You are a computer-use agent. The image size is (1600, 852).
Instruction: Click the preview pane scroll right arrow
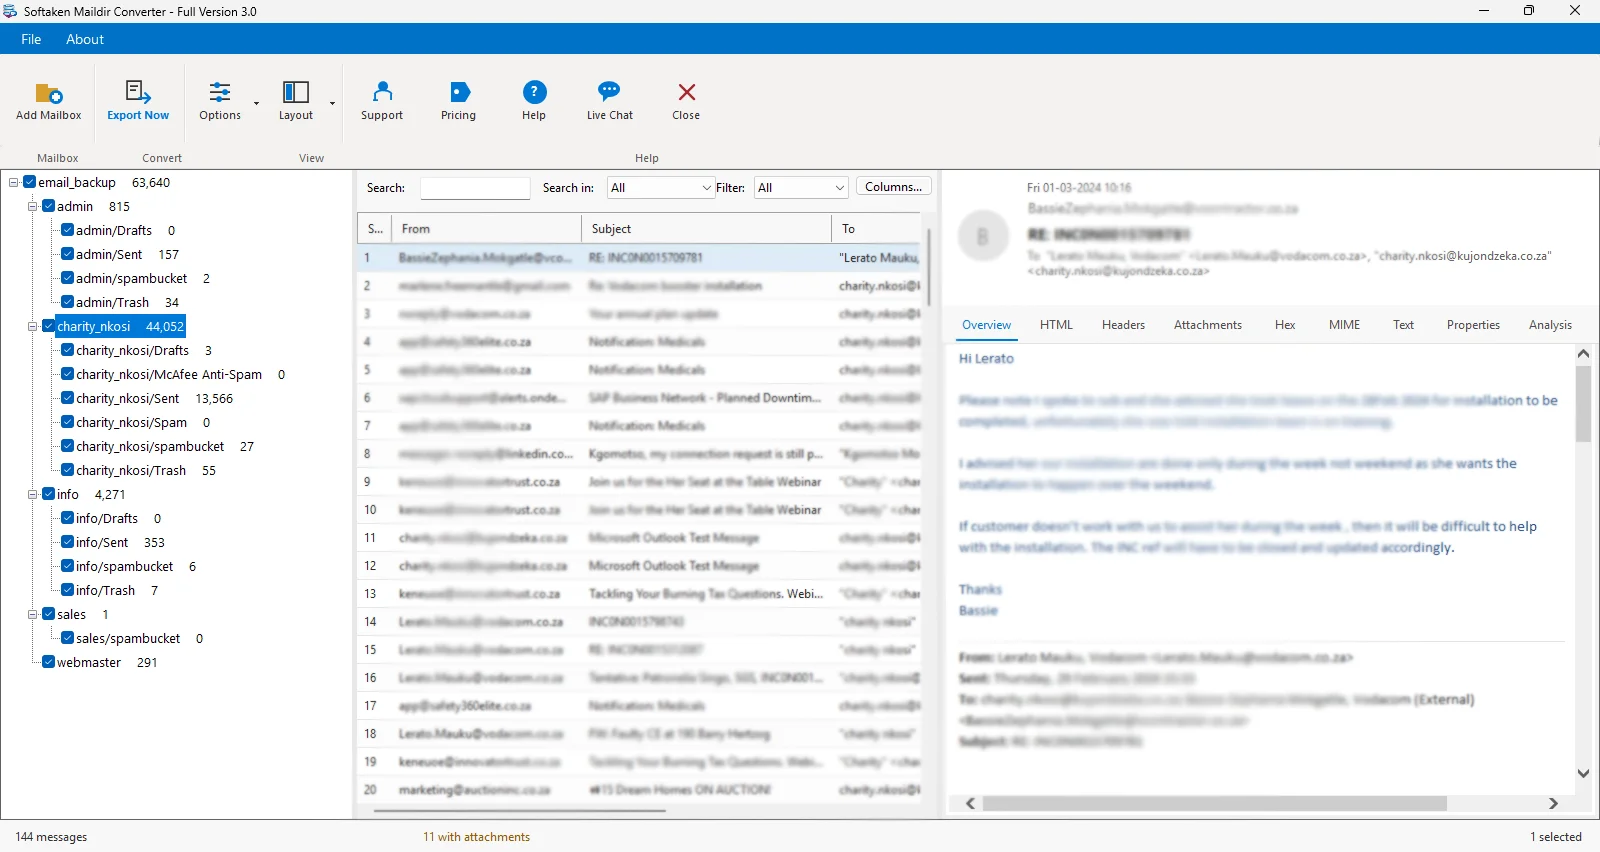coord(1553,804)
